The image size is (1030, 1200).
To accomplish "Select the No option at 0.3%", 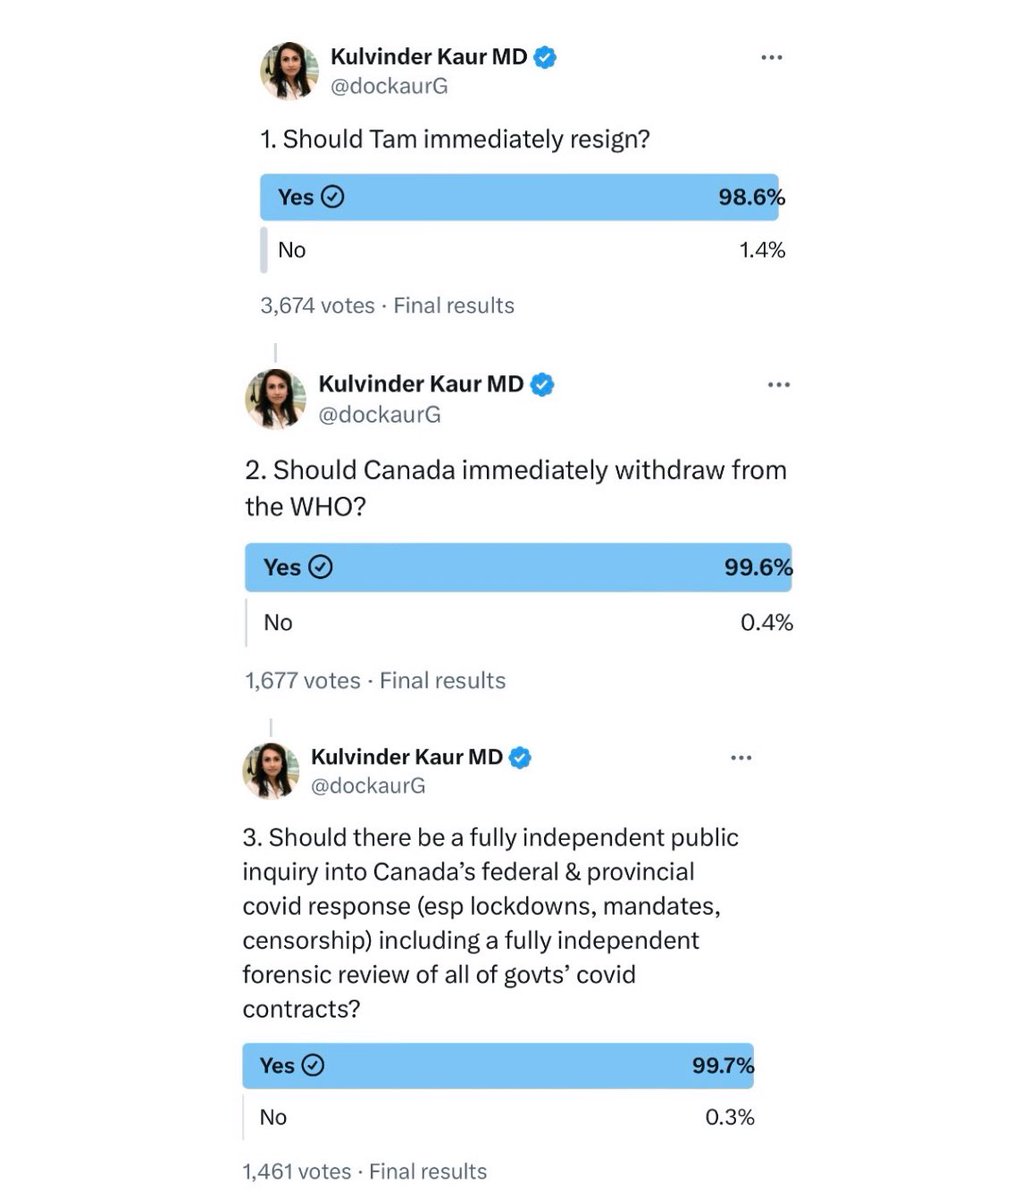I will coord(498,1117).
